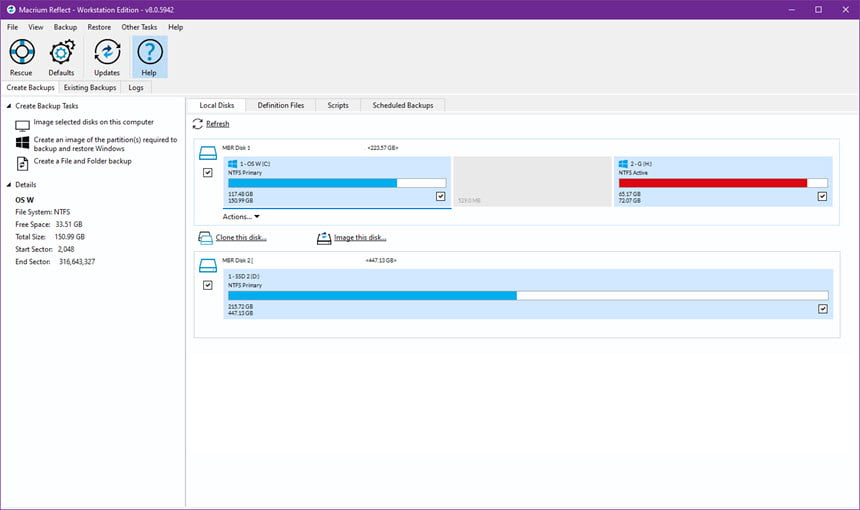Screen dimensions: 860x510
Task: Click the Image this disk icon
Action: point(324,238)
